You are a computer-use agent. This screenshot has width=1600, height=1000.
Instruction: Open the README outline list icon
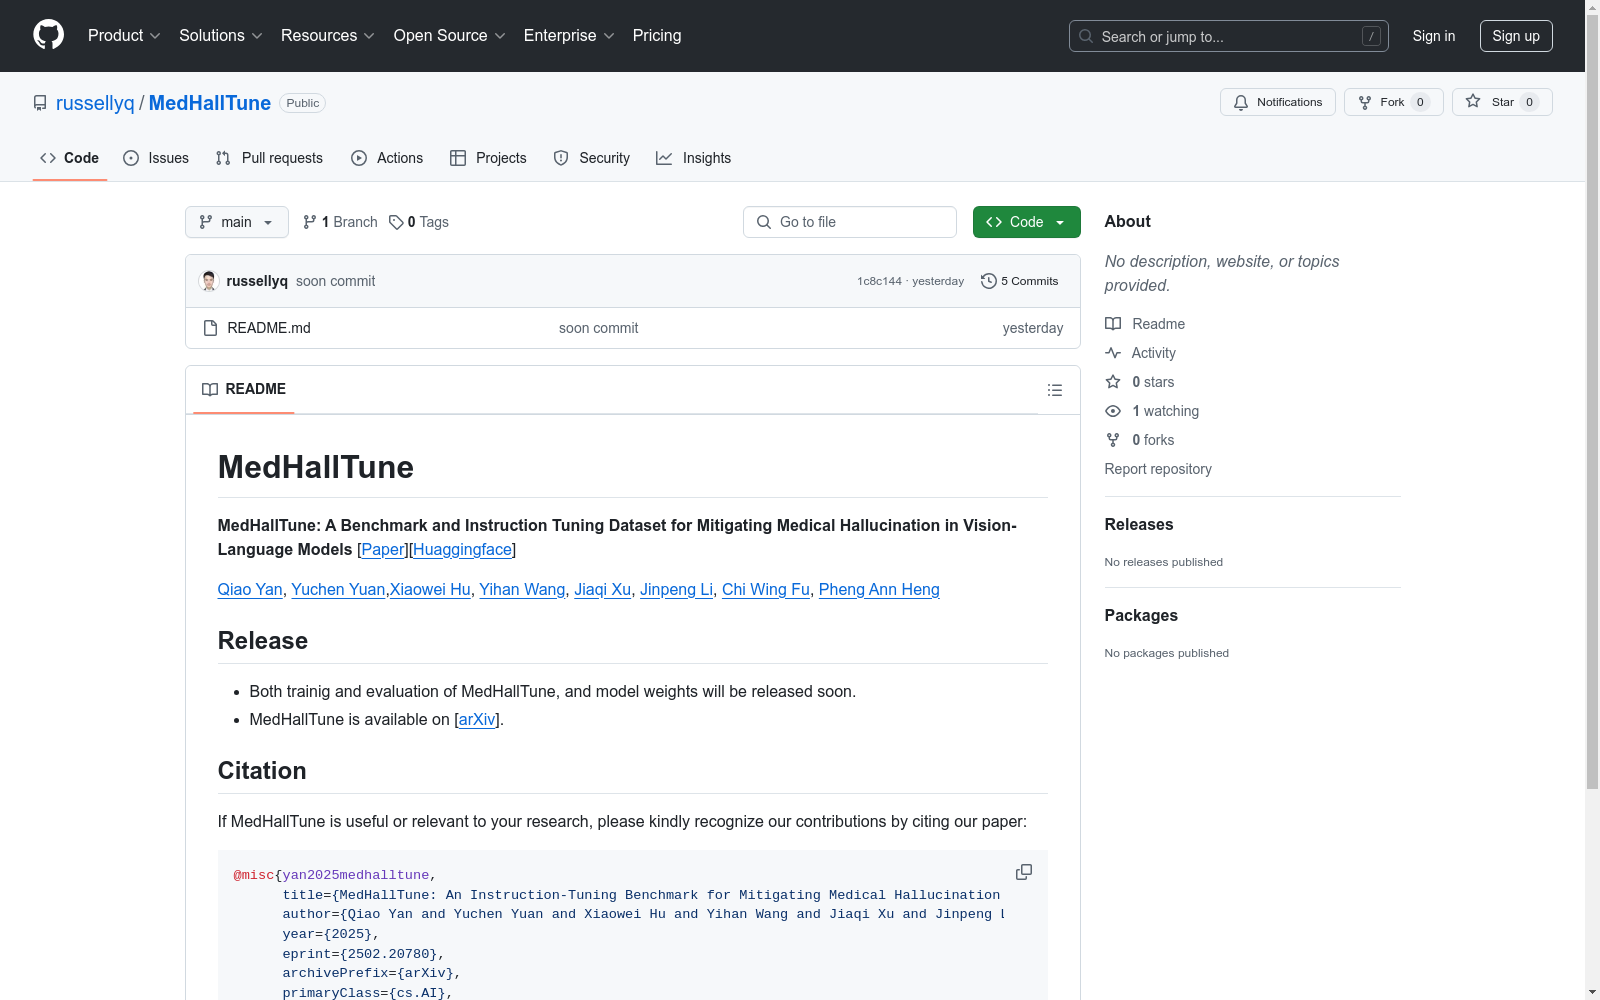1055,390
